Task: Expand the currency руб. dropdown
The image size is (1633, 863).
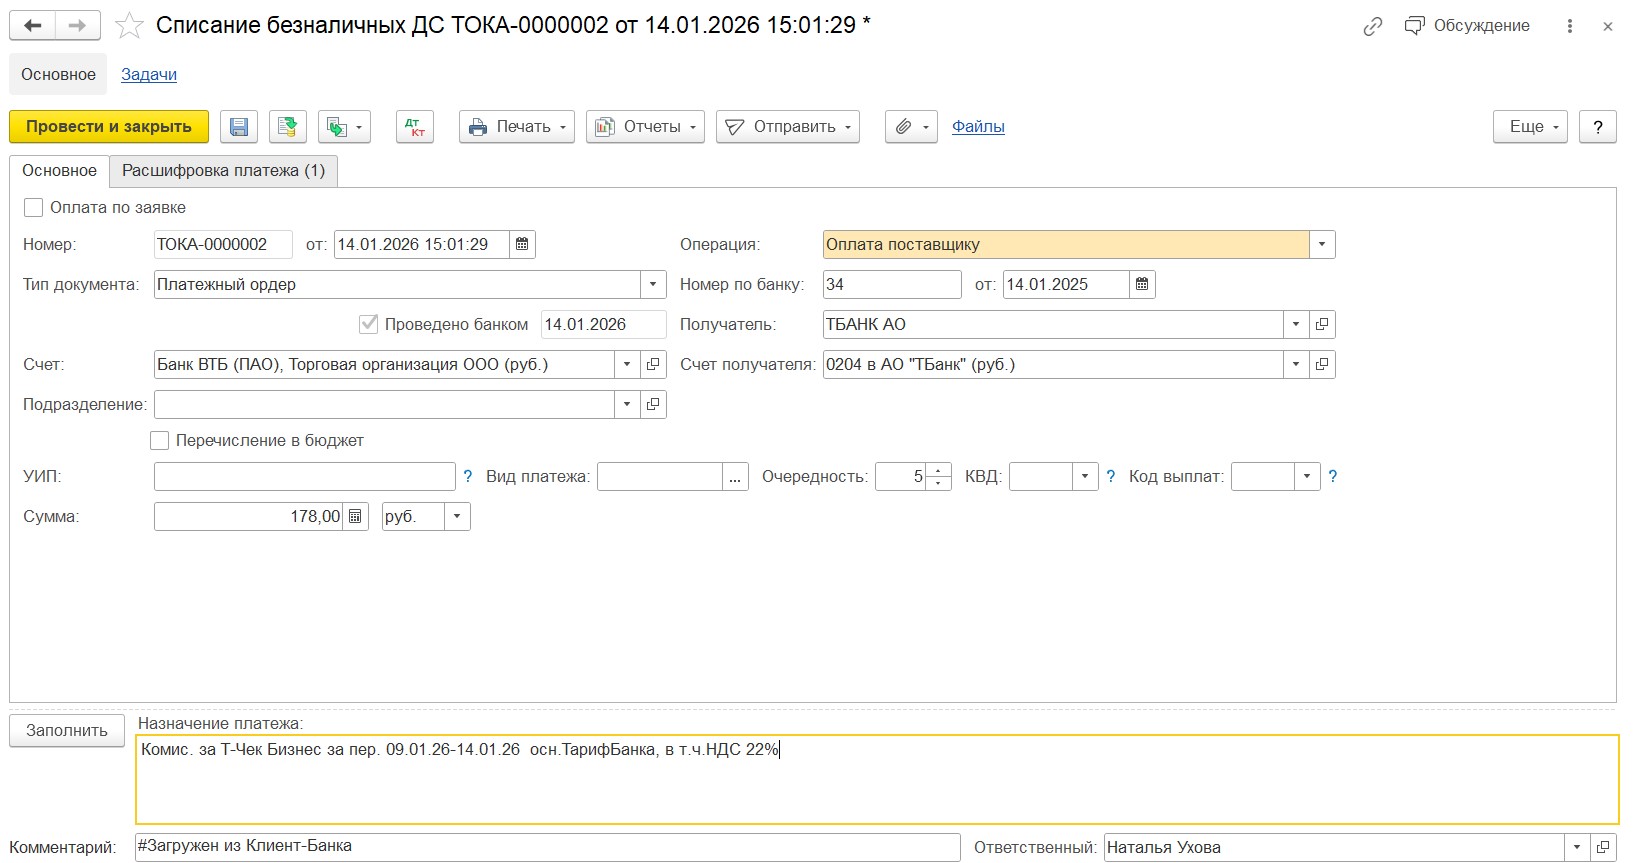Action: point(457,517)
